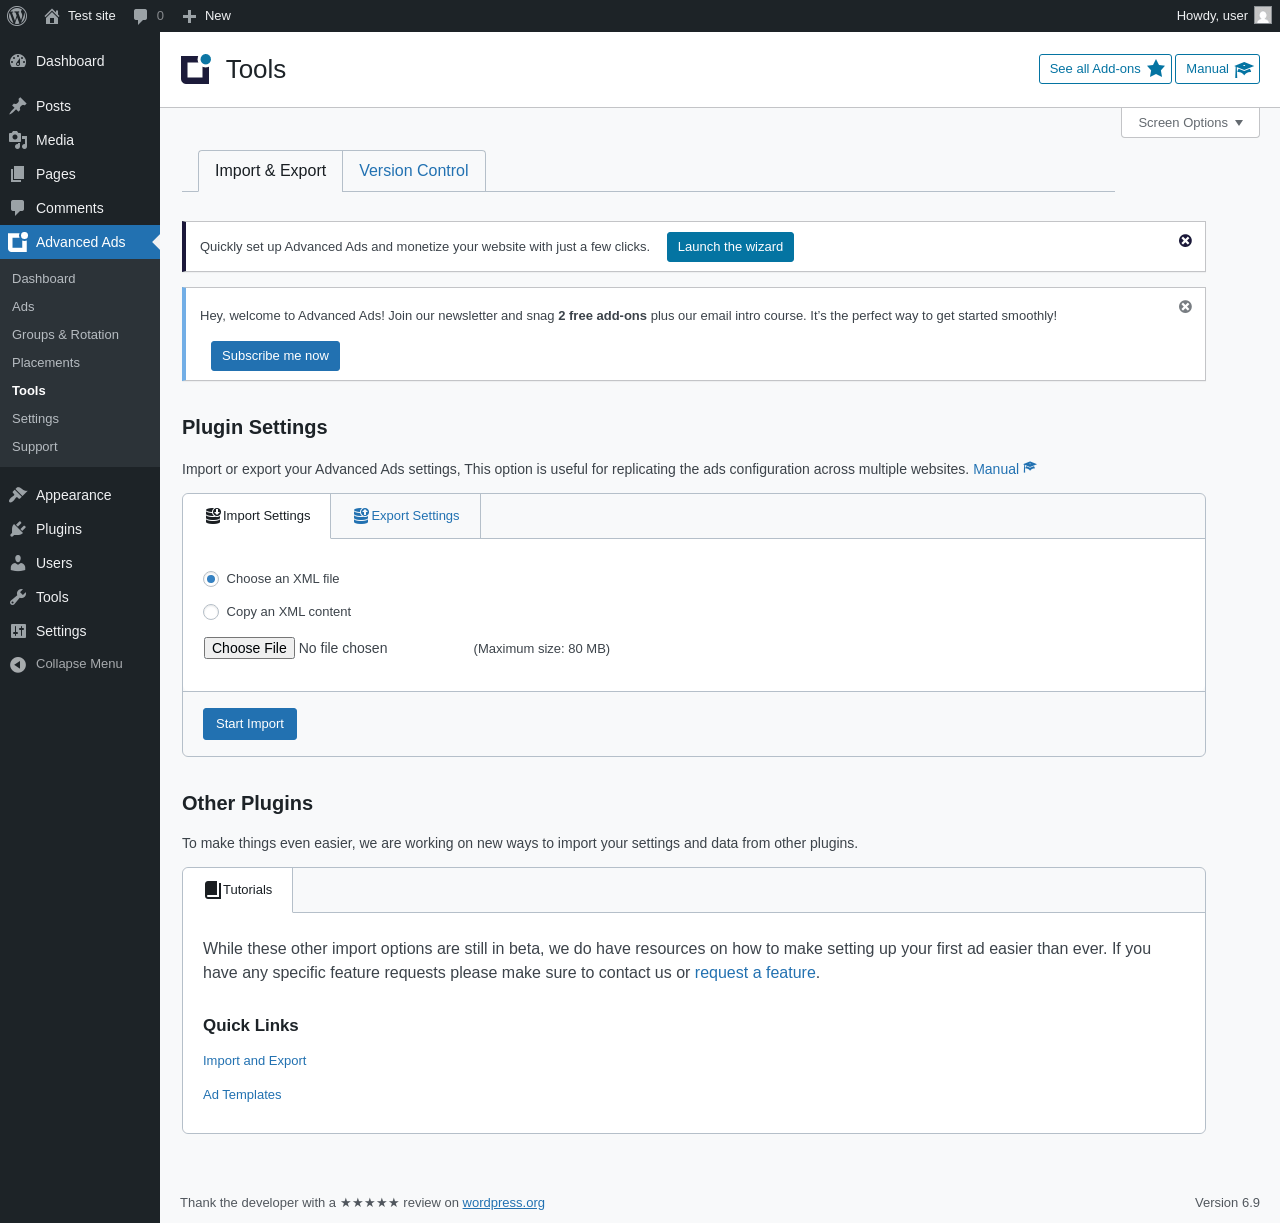The width and height of the screenshot is (1280, 1223).
Task: Click the No file chosen text
Action: (343, 648)
